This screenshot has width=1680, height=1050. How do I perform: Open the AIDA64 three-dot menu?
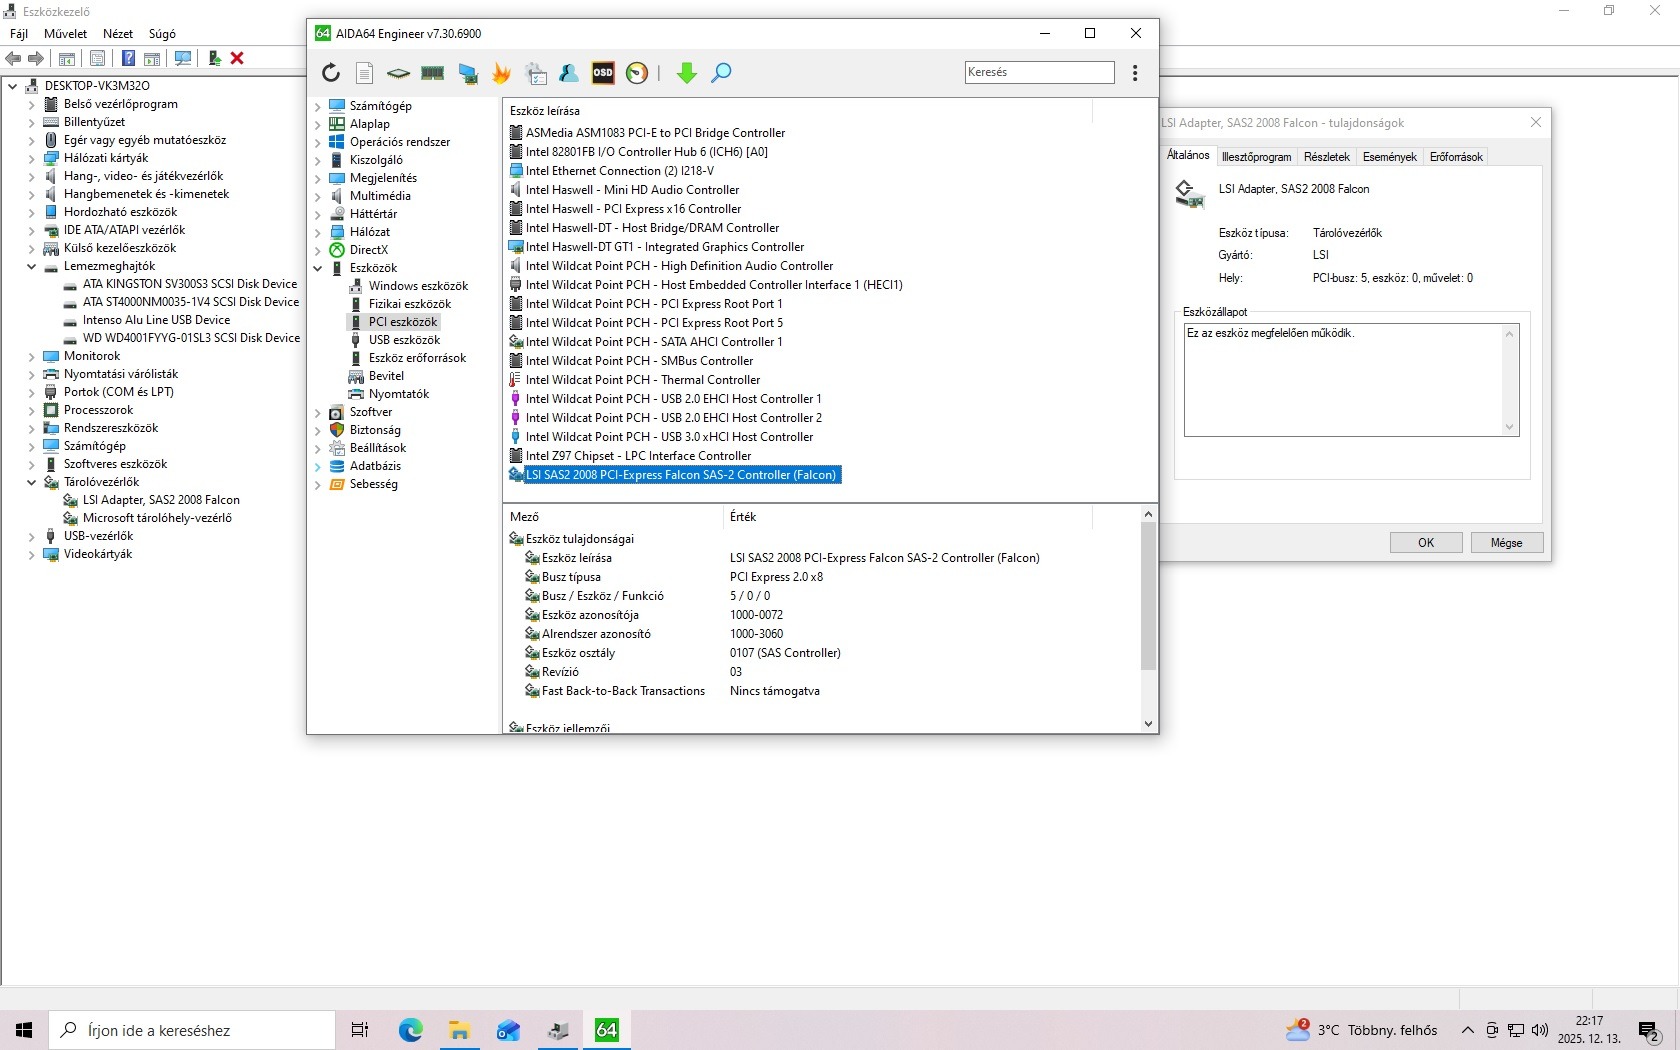[1135, 73]
